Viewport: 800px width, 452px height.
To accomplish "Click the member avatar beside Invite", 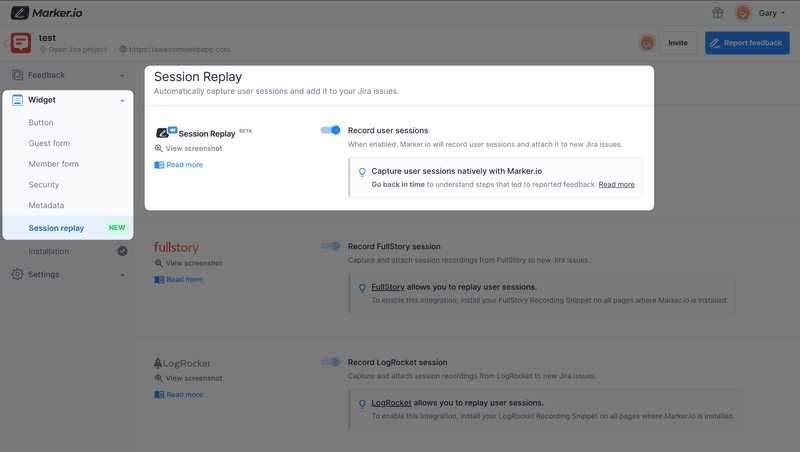I will [647, 43].
